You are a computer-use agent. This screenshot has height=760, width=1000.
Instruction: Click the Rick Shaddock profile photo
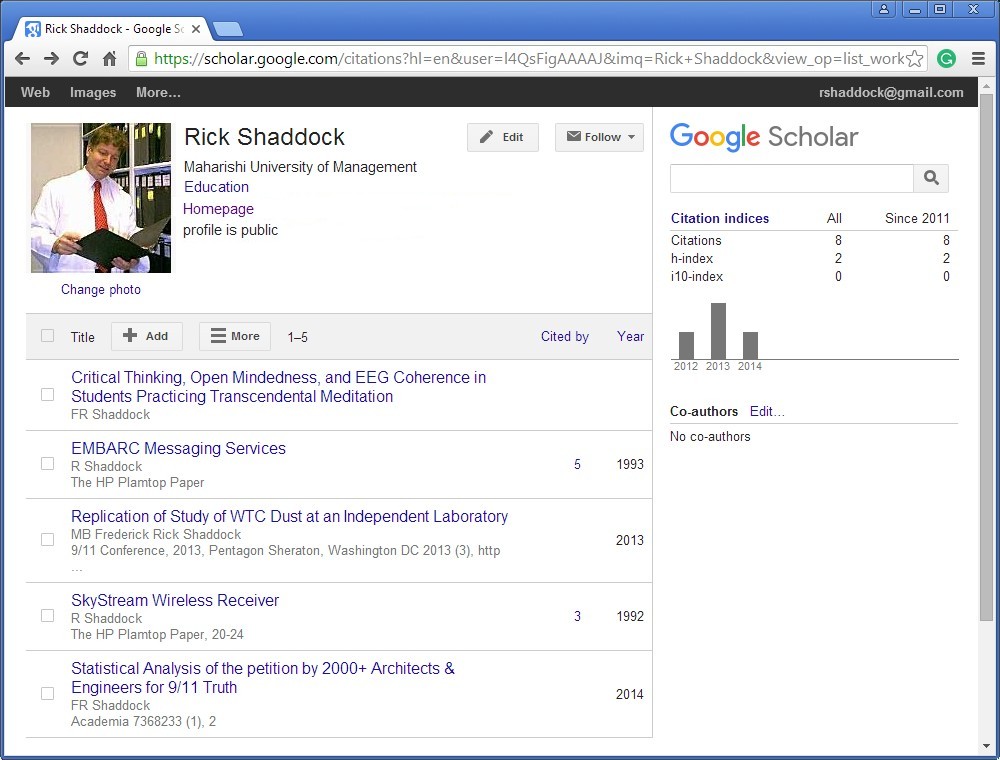[101, 198]
